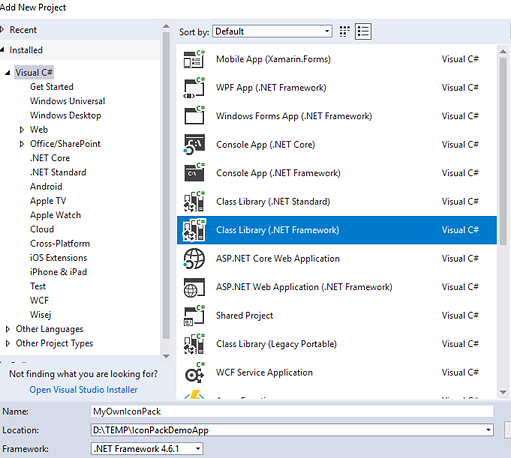Image resolution: width=511 pixels, height=458 pixels.
Task: Select Windows Forms App (.NET Framework) text
Action: (x=294, y=116)
